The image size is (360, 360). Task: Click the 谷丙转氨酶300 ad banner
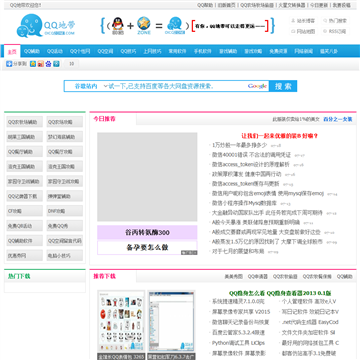pos(147,232)
